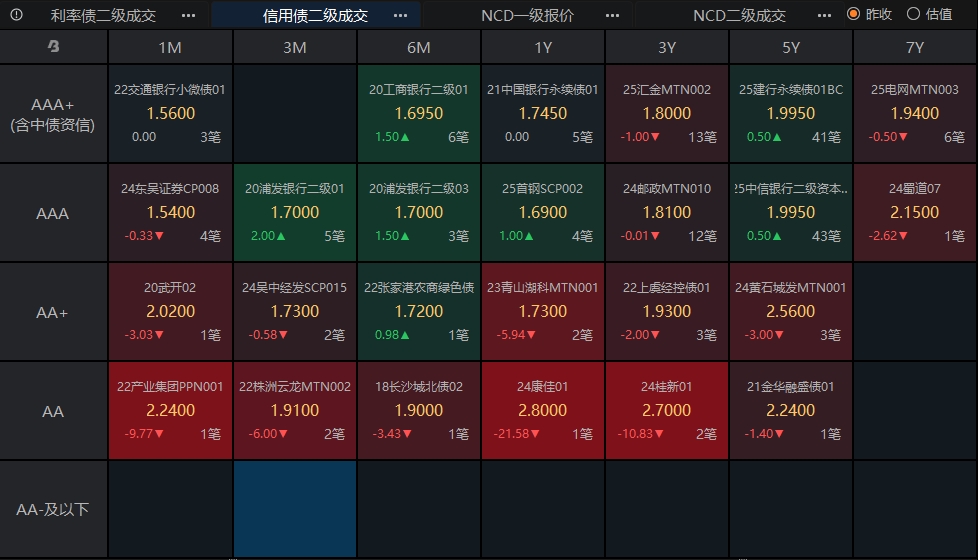Select the AAA rating row label
Image resolution: width=978 pixels, height=560 pixels.
coord(53,213)
